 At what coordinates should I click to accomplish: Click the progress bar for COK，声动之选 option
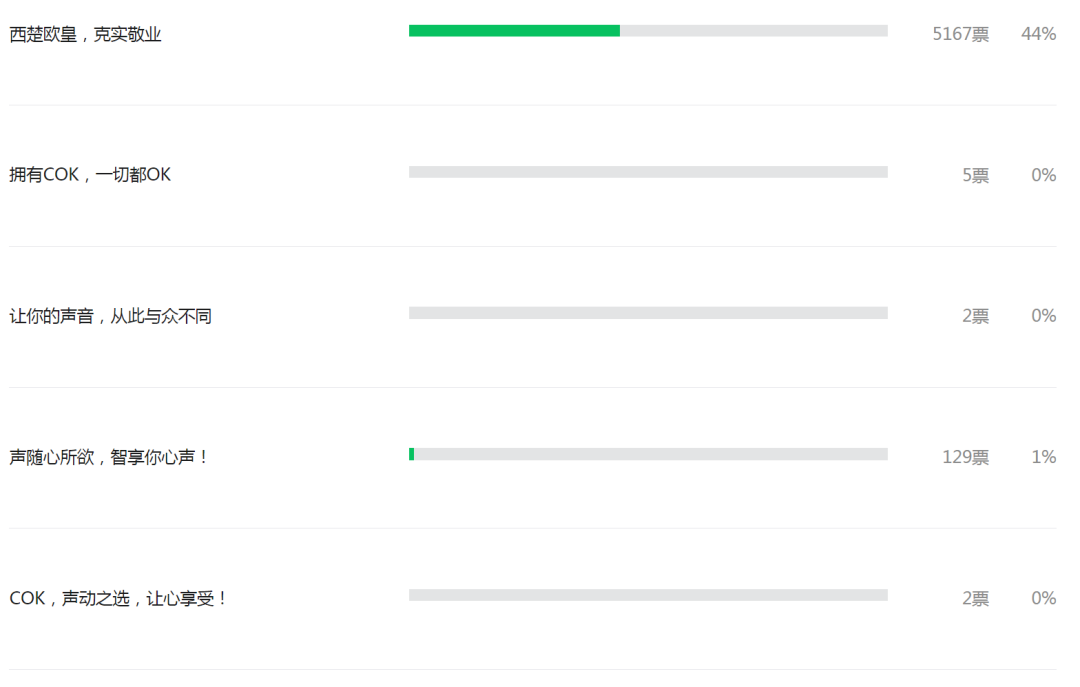coord(648,595)
